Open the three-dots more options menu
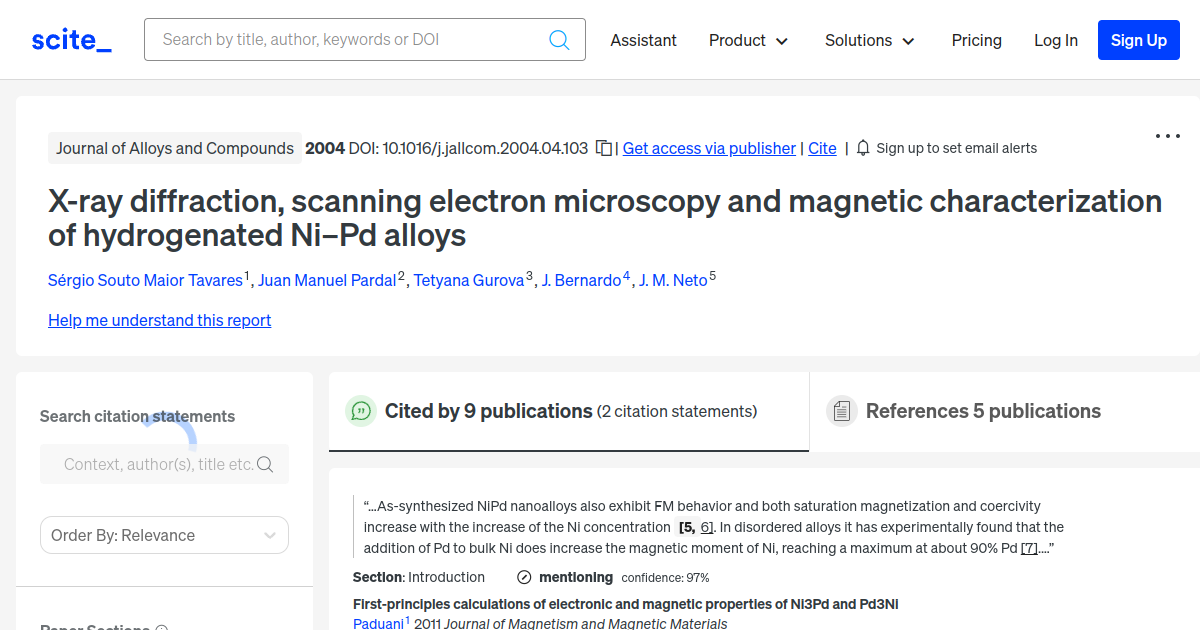 1168,136
